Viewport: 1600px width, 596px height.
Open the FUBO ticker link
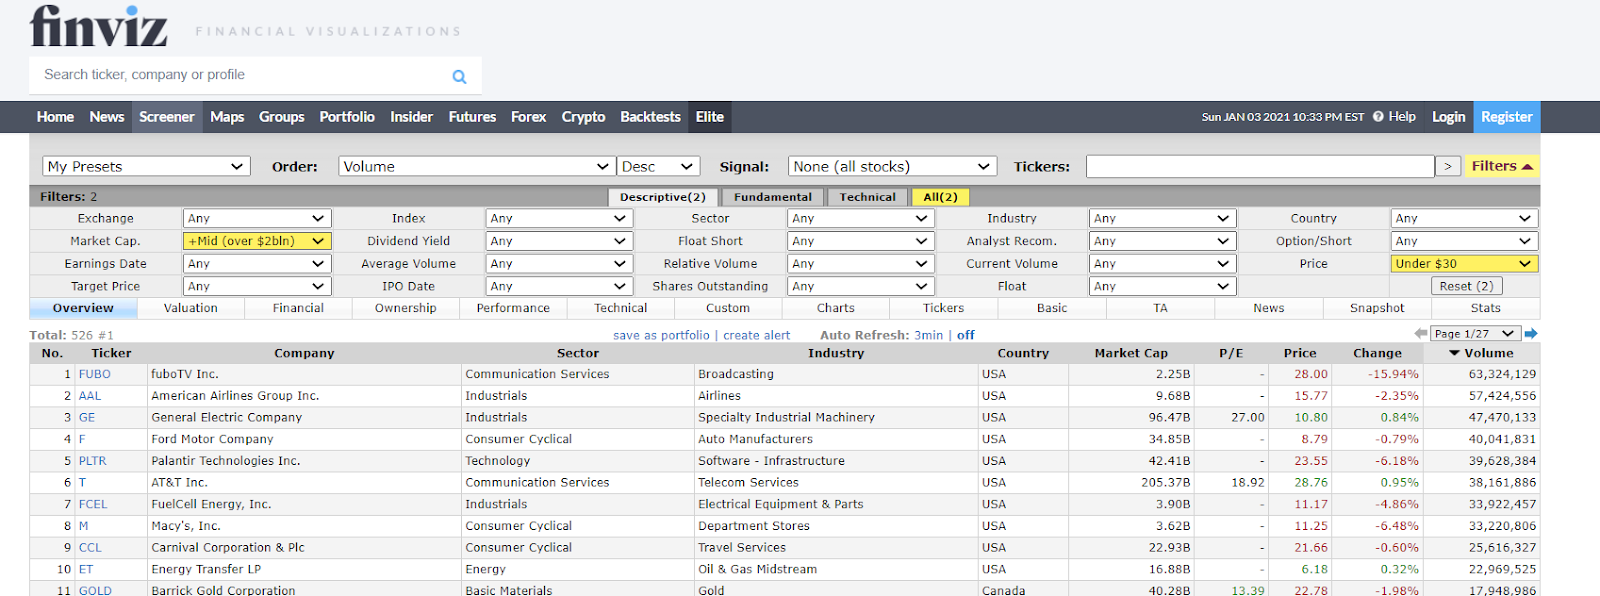coord(95,374)
